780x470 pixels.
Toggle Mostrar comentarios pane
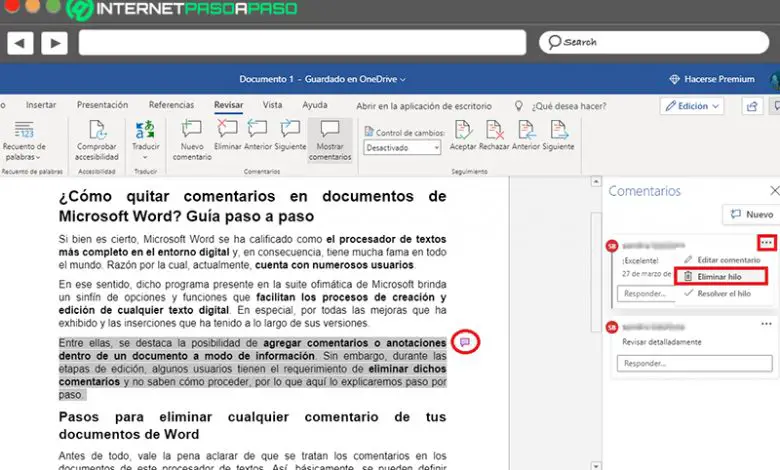click(x=330, y=140)
